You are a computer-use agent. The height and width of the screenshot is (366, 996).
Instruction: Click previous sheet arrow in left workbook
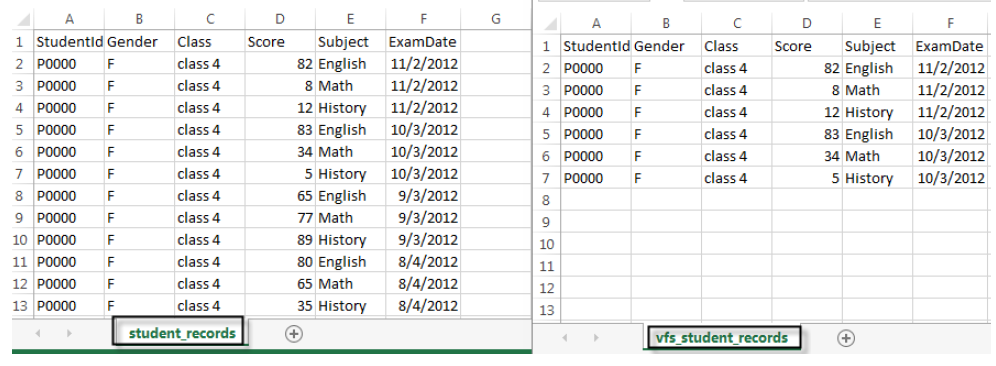point(37,334)
